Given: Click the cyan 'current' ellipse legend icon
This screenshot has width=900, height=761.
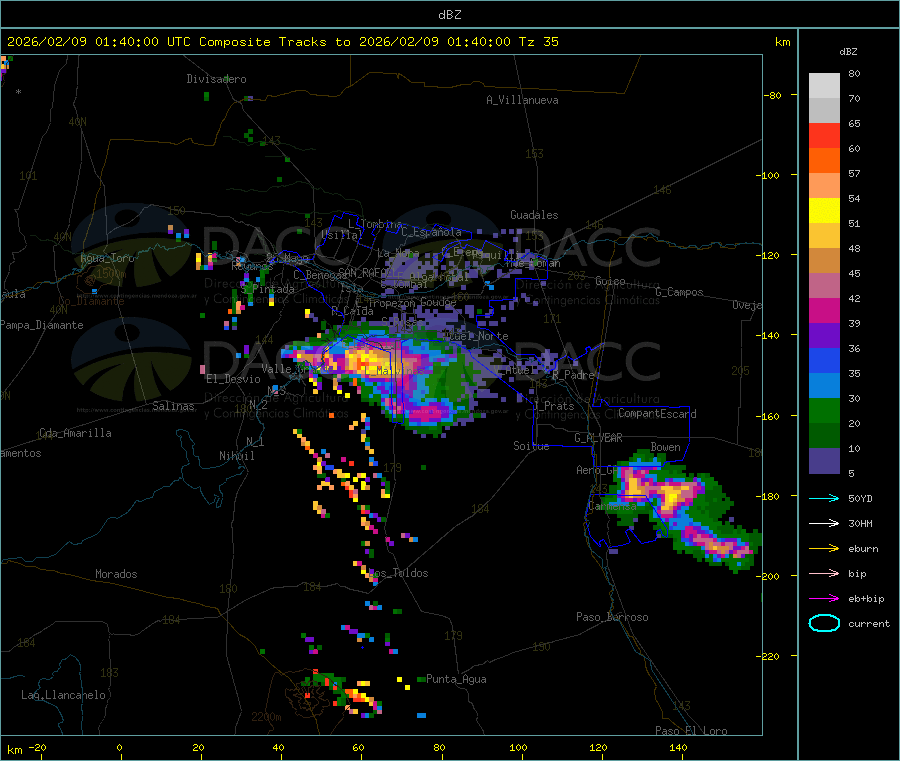Looking at the screenshot, I should pyautogui.click(x=824, y=623).
